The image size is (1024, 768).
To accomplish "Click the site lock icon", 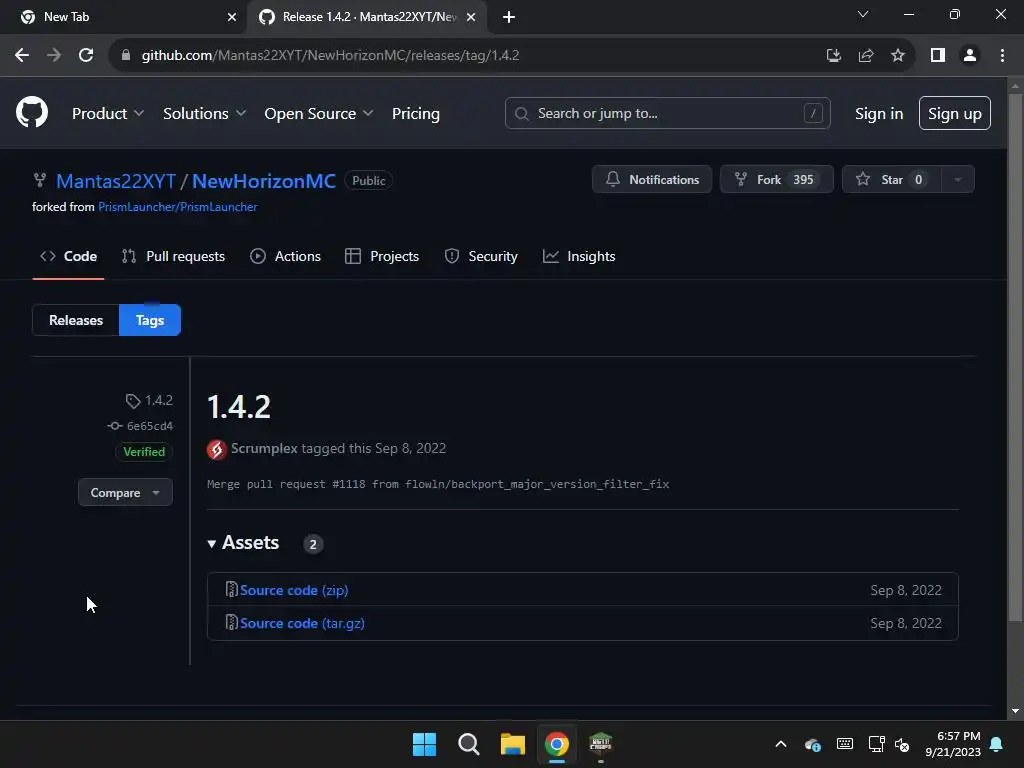I will click(126, 56).
